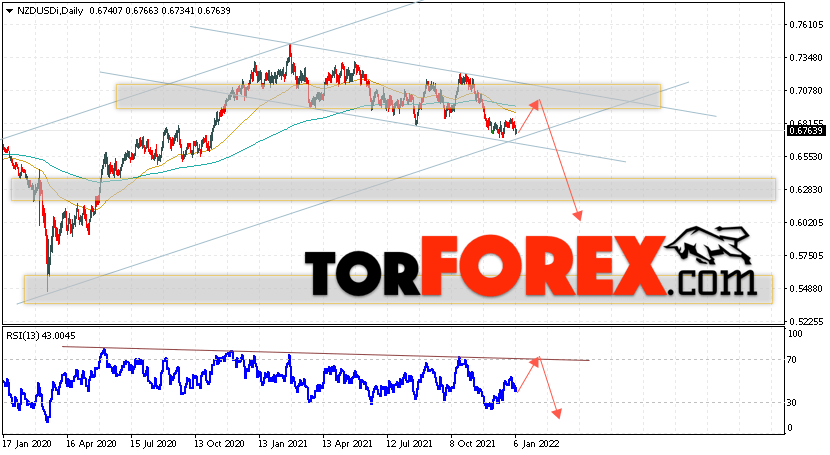The width and height of the screenshot is (830, 455).
Task: Click the OHLC values 0.67407 0.67663 0.67341 0.67639
Action: point(160,11)
